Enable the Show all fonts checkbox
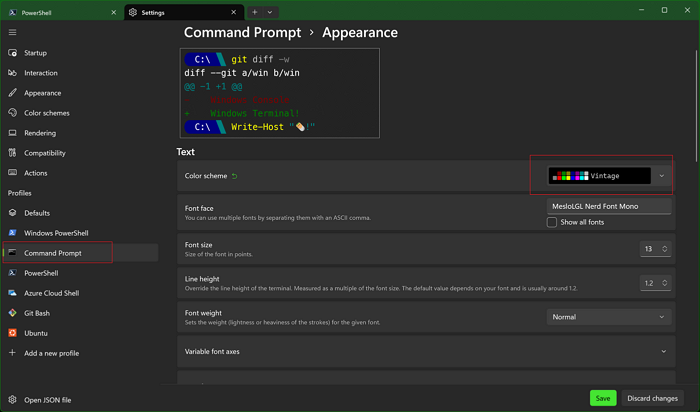 (x=552, y=222)
